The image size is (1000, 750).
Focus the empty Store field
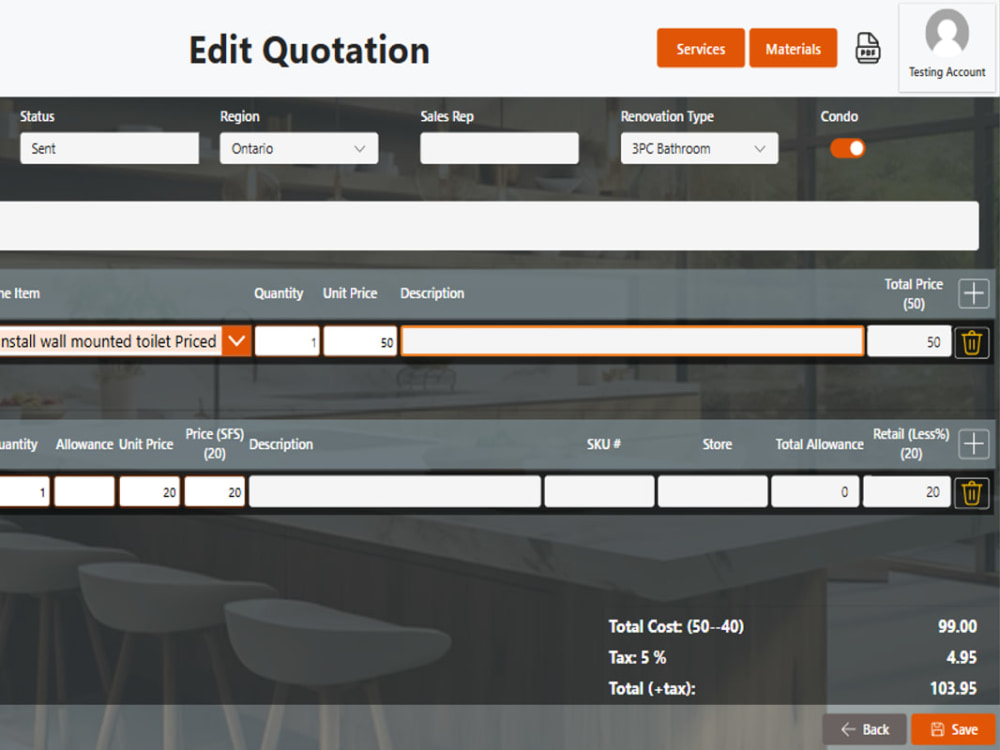pyautogui.click(x=712, y=492)
